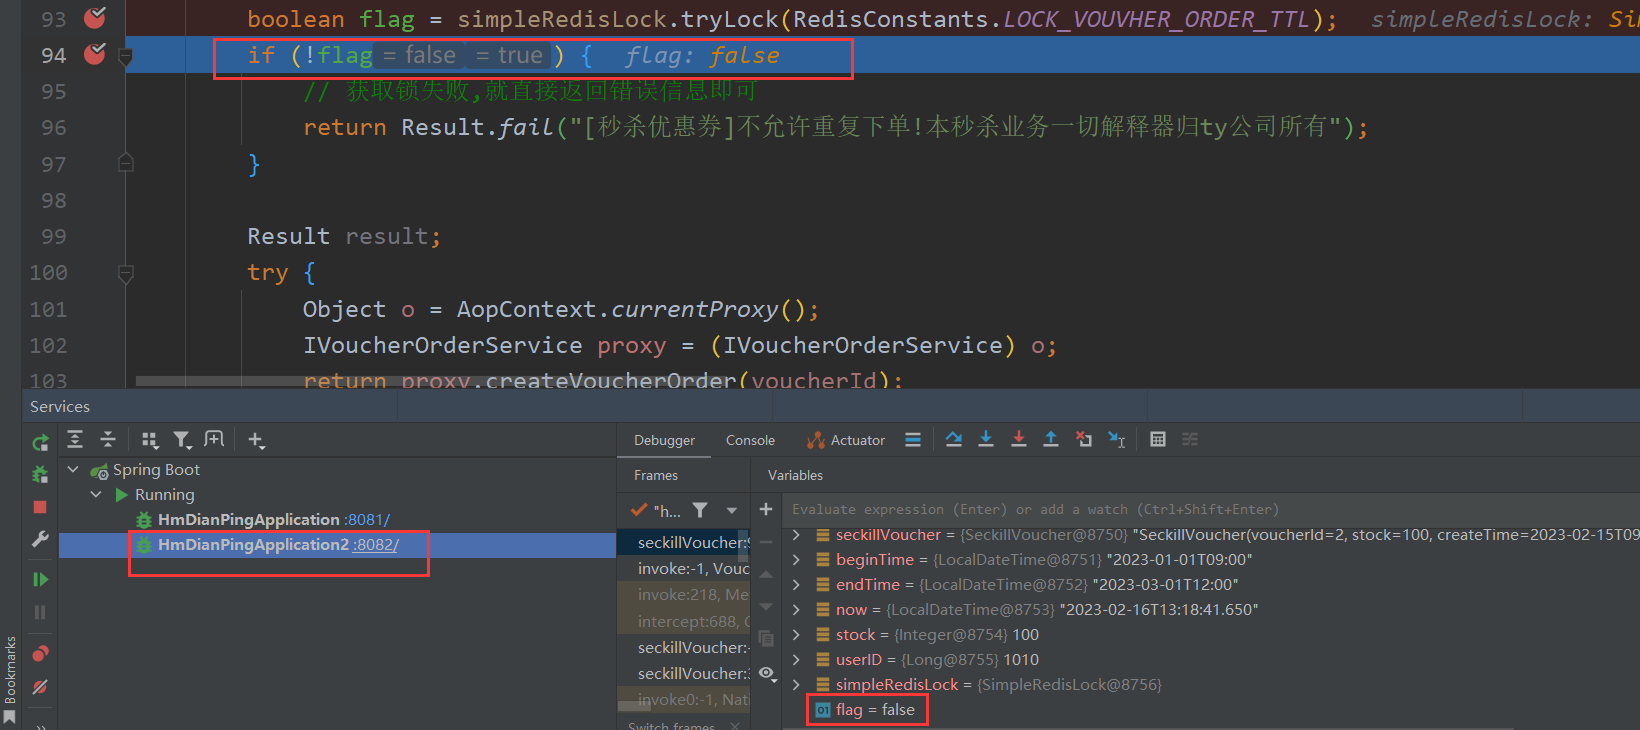The height and width of the screenshot is (730, 1640).
Task: Toggle the breakpoint on line 94
Action: tap(95, 54)
